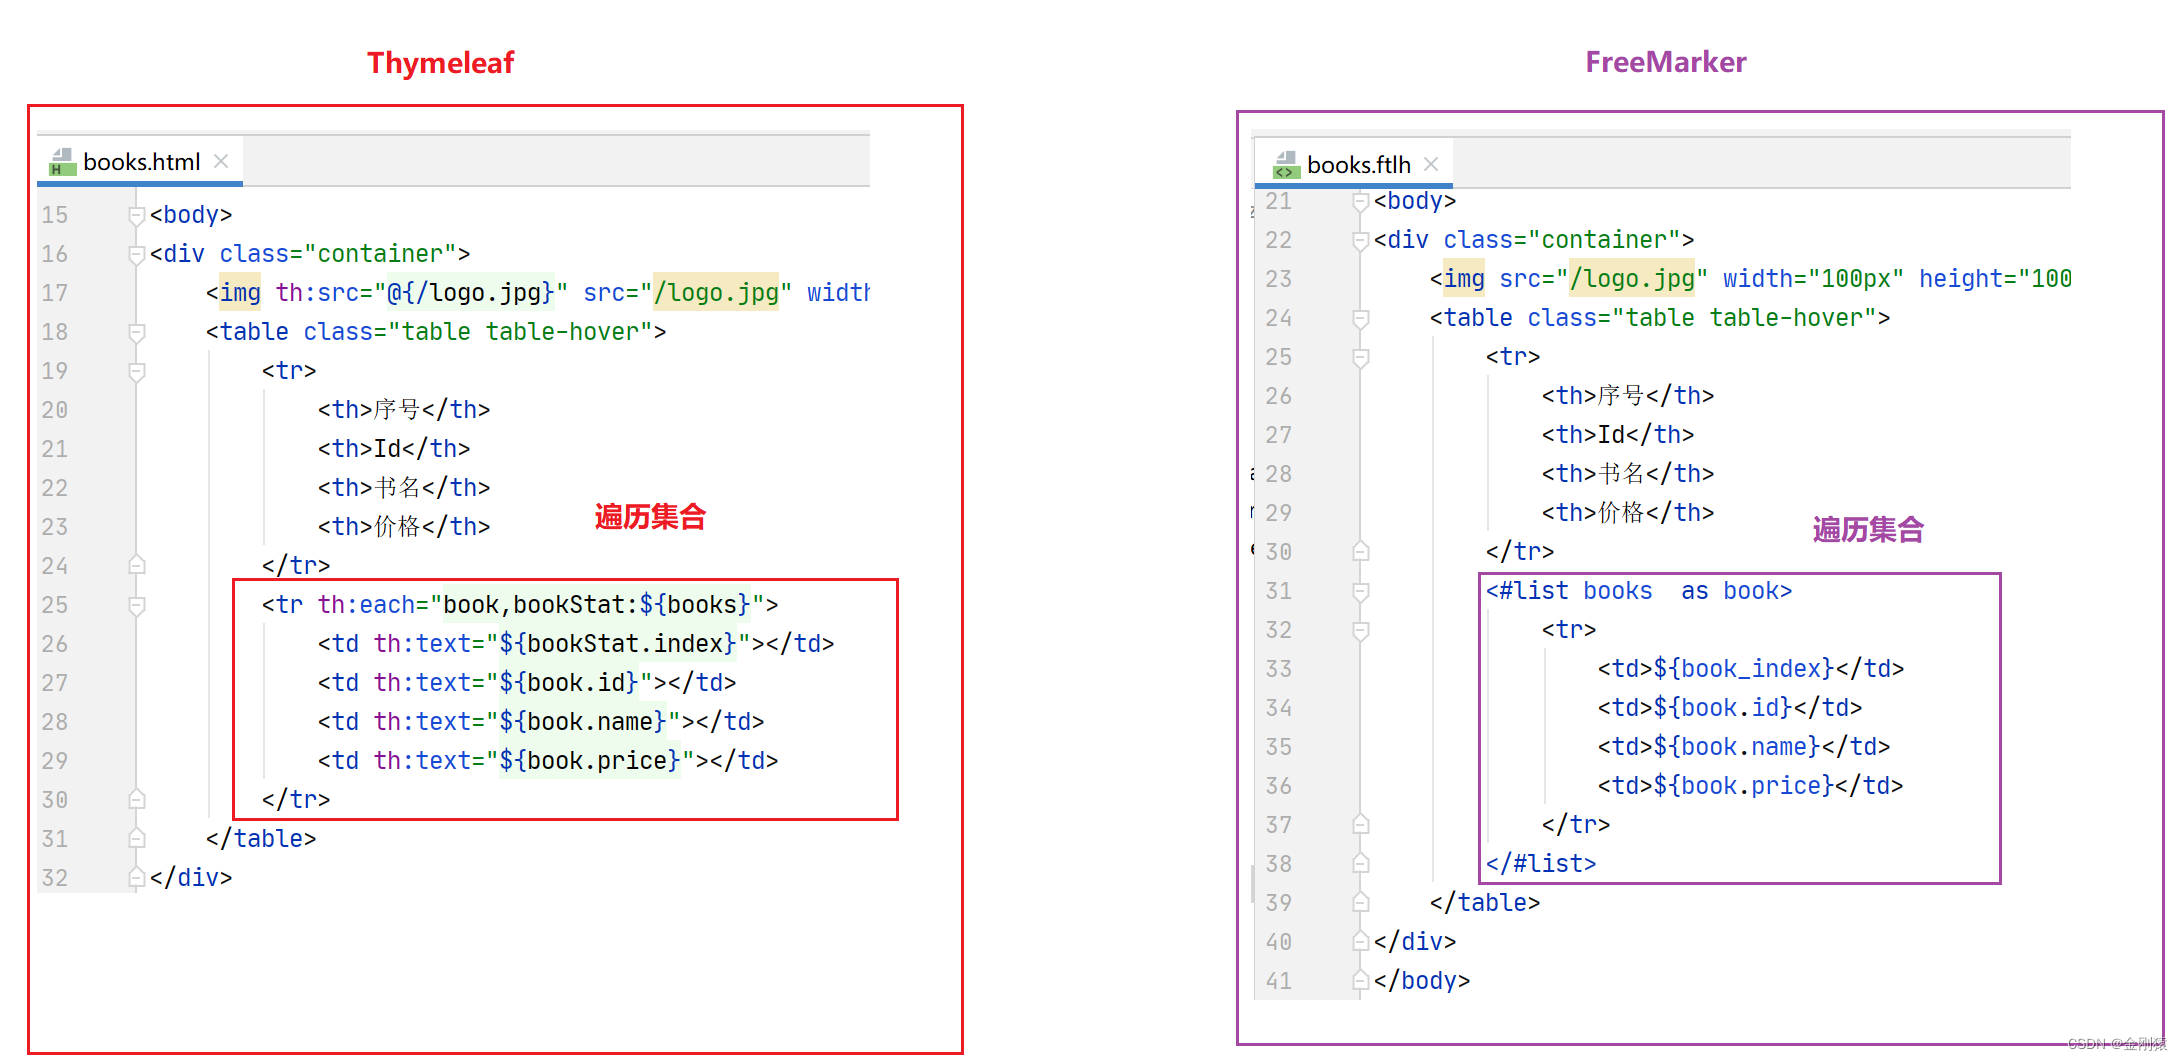Click fold end marker at line 32 in books.html
Image resolution: width=2183 pixels, height=1061 pixels.
[x=137, y=878]
